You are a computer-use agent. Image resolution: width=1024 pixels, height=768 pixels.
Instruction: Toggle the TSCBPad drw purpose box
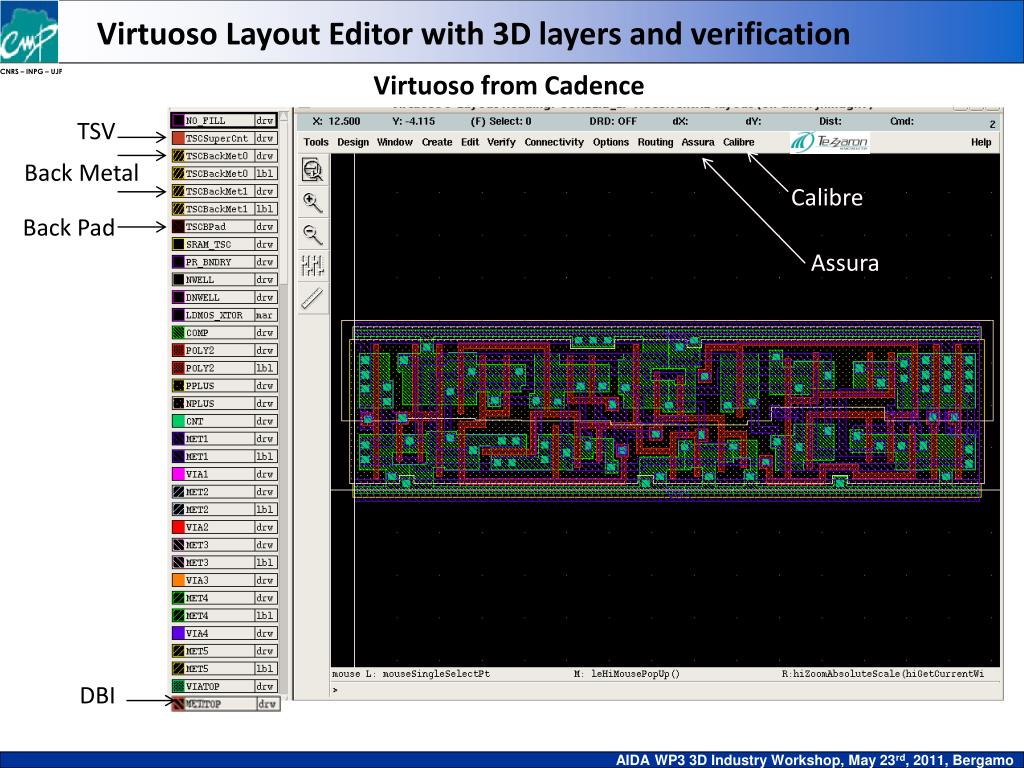(x=265, y=227)
